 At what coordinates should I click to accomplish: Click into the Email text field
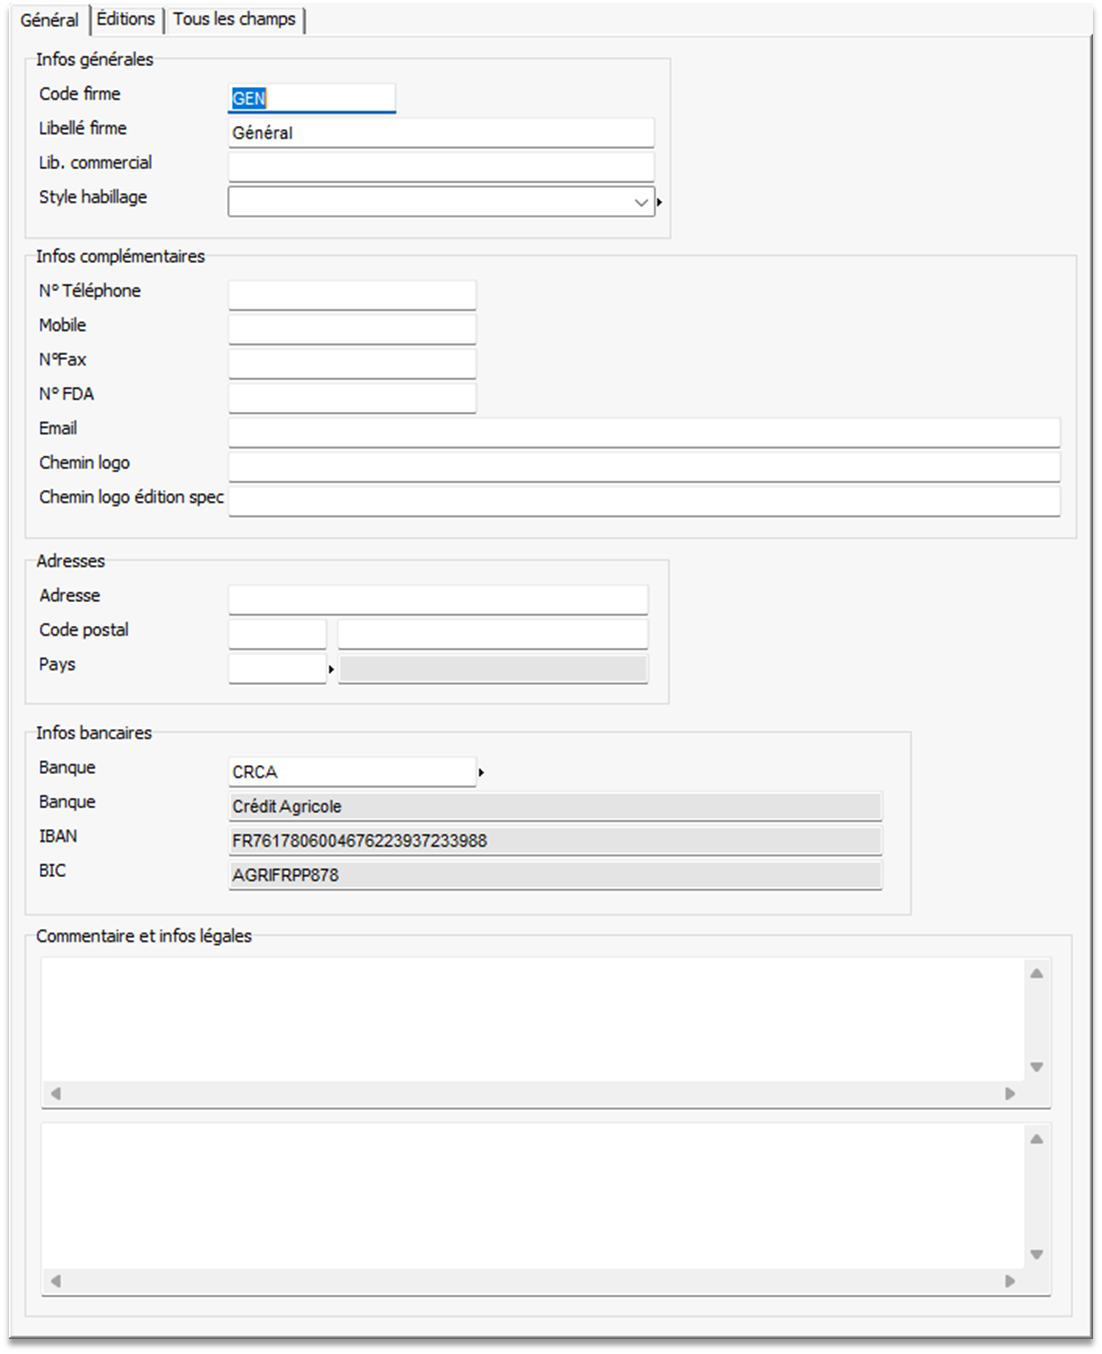643,432
